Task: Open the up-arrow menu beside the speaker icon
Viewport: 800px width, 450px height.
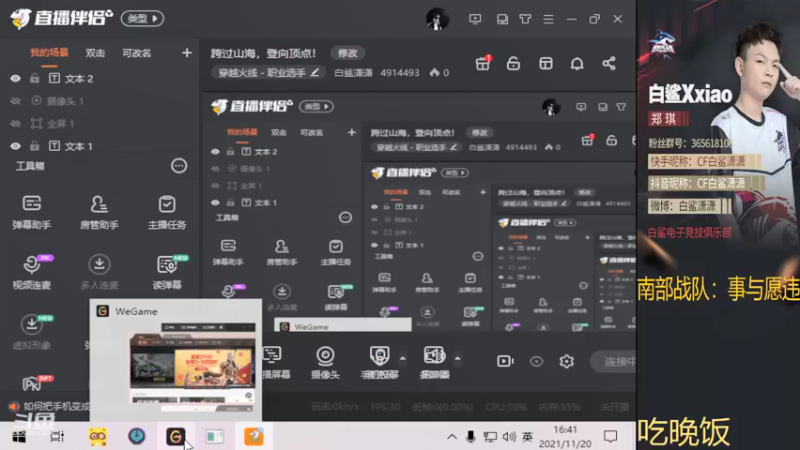Action: tap(458, 359)
